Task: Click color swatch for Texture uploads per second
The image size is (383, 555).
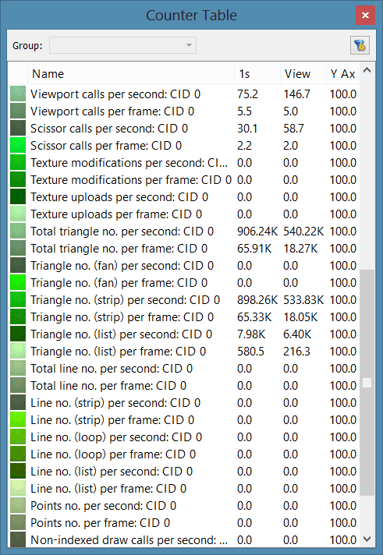Action: coord(18,197)
